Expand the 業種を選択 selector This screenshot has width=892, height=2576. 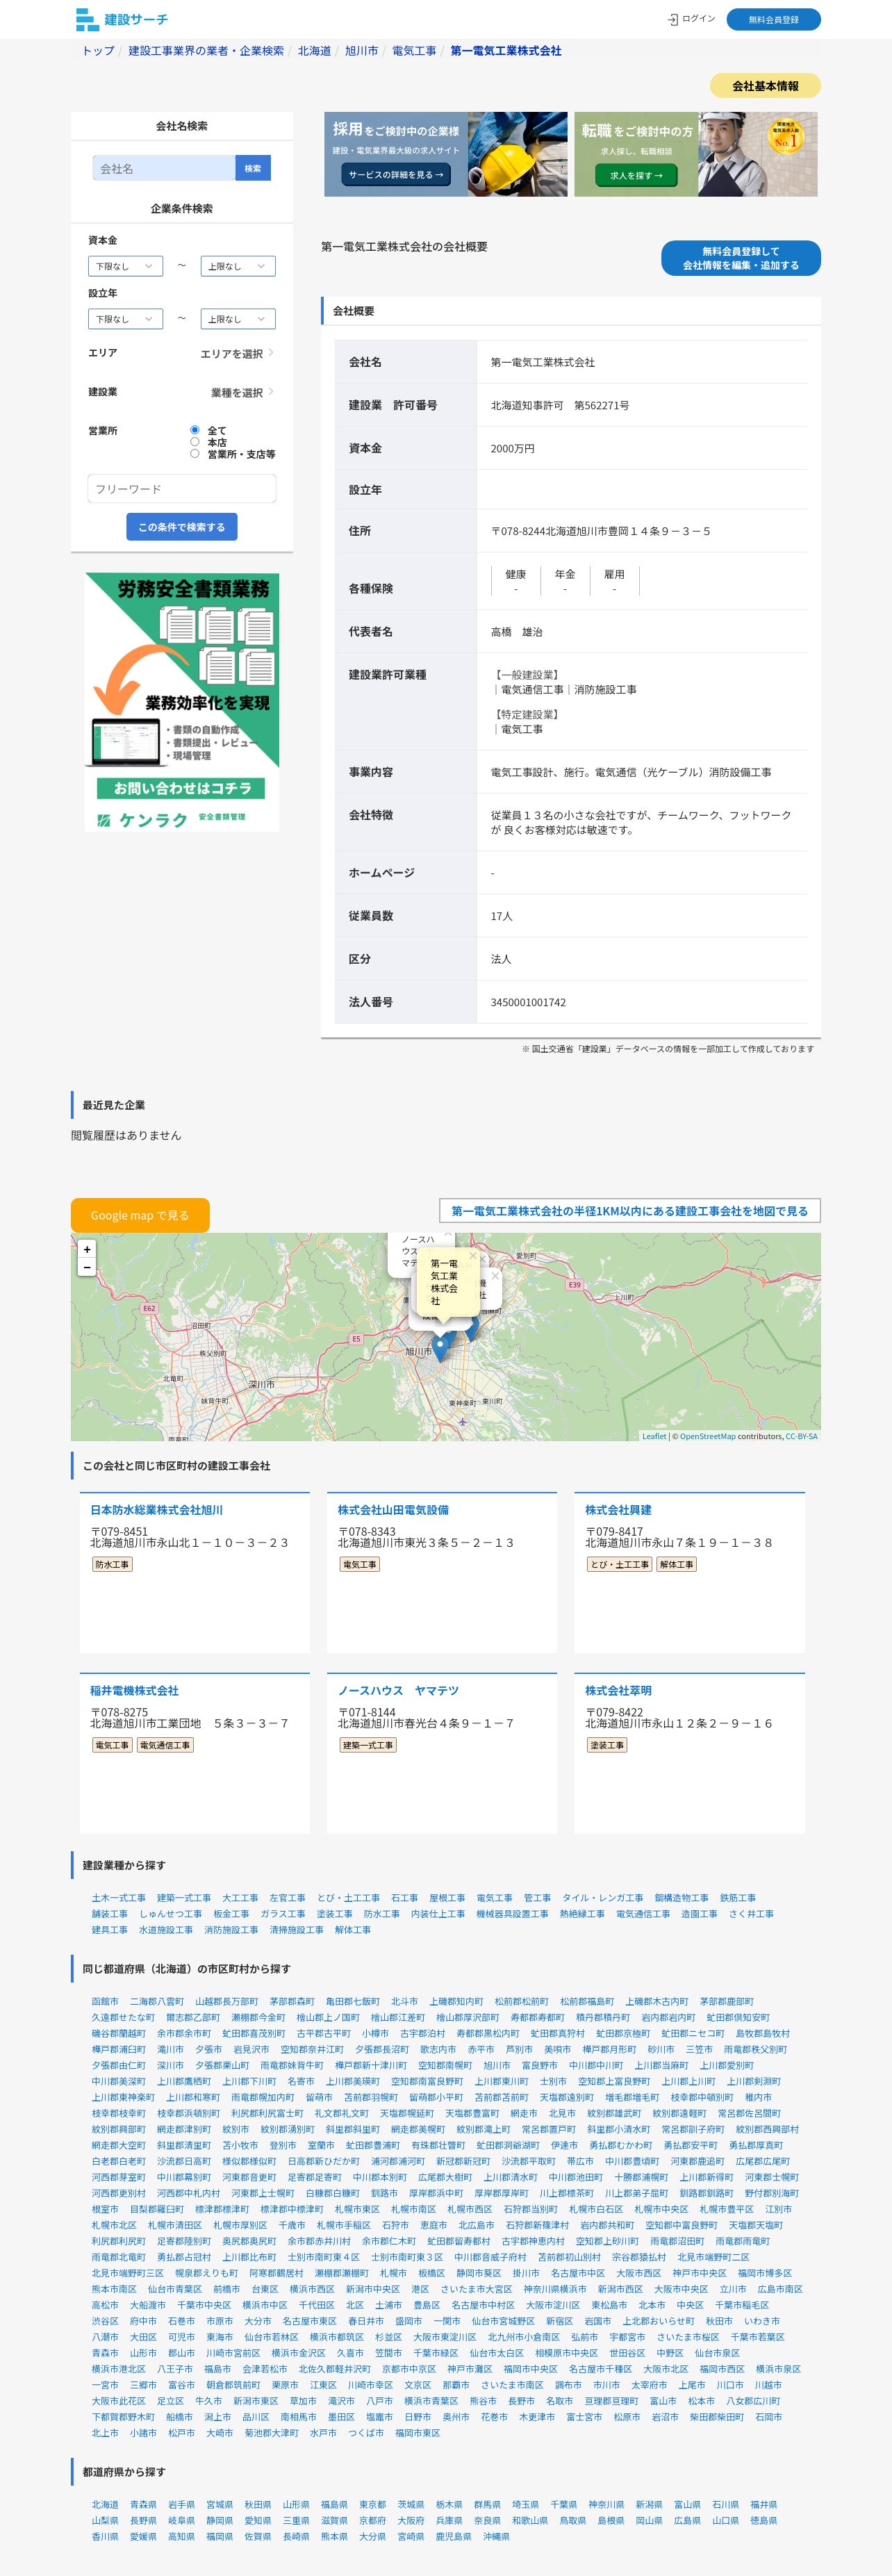(x=242, y=392)
